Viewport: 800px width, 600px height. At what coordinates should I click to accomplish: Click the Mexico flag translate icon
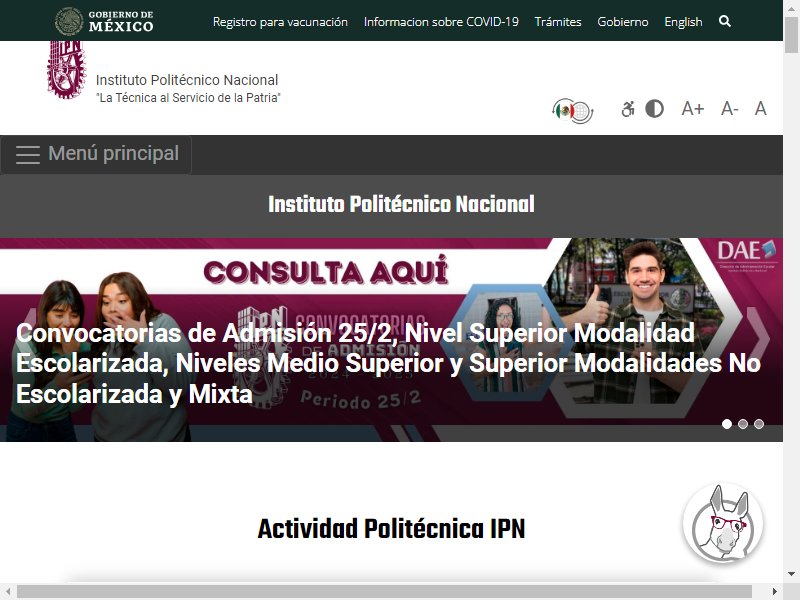coord(572,110)
